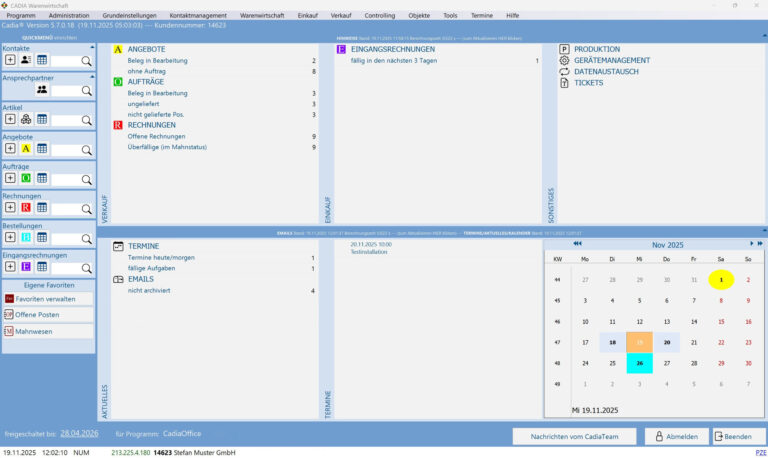Open the Artikel list table icon
The image size is (768, 458).
[x=42, y=119]
